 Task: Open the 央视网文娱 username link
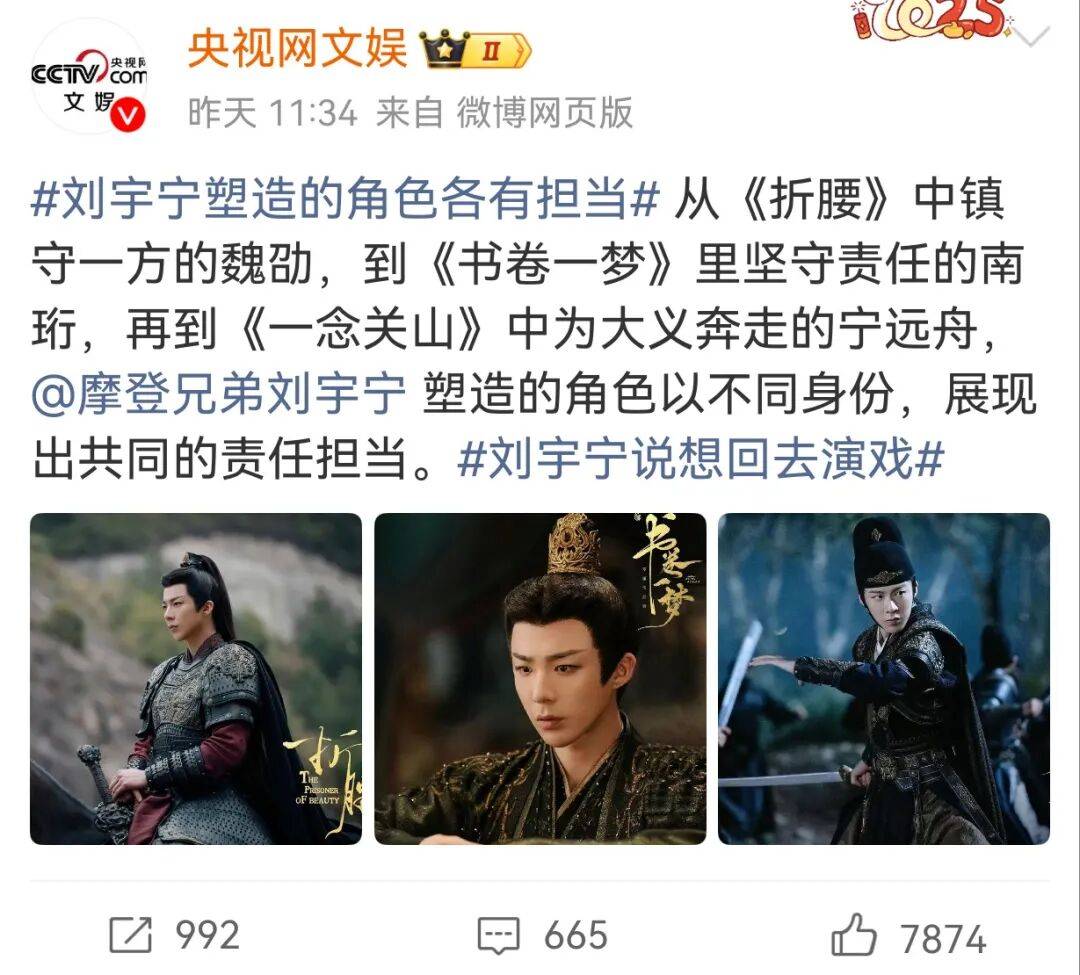pos(297,49)
